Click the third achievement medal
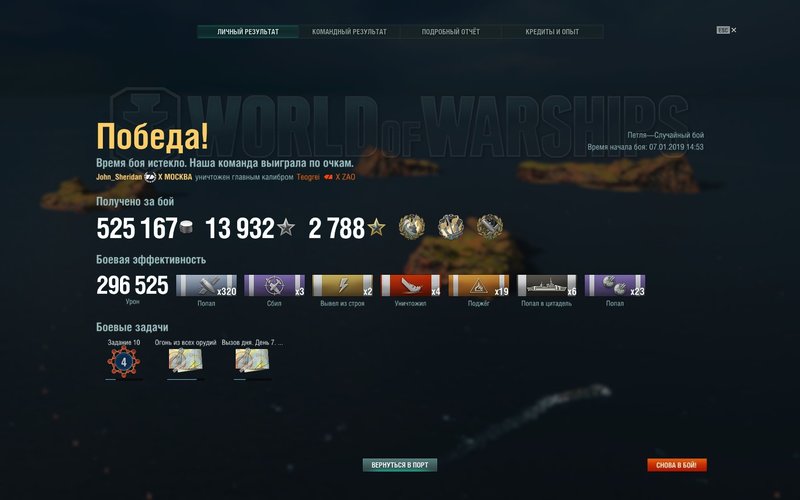 point(490,227)
